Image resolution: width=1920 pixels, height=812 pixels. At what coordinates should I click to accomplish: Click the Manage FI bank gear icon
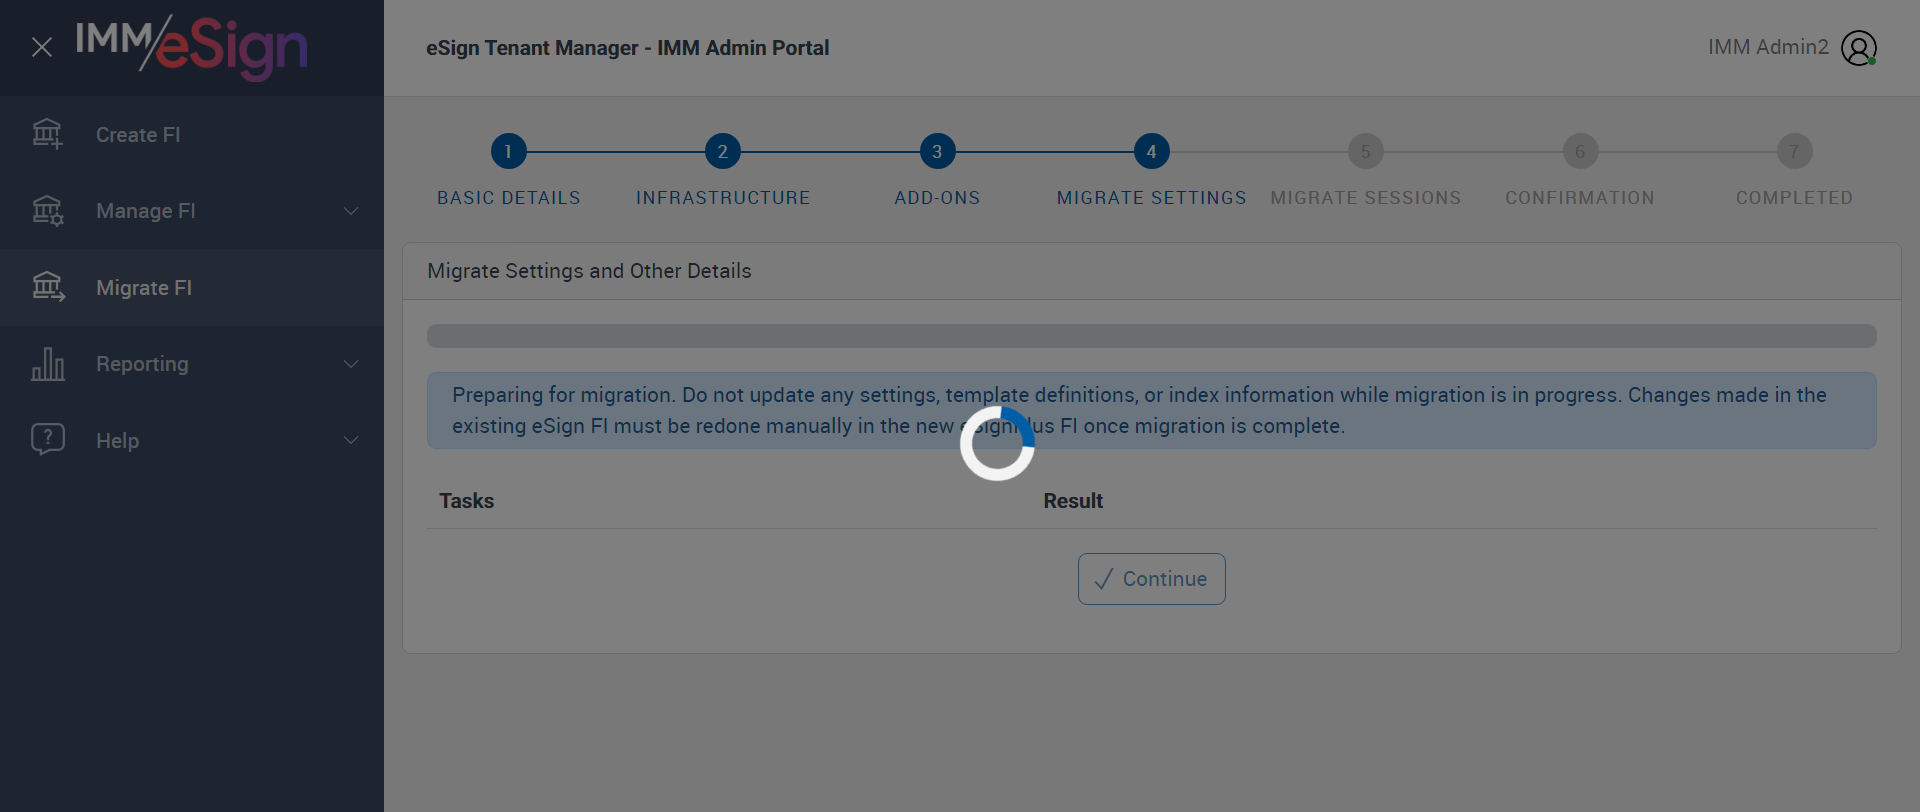[x=47, y=211]
